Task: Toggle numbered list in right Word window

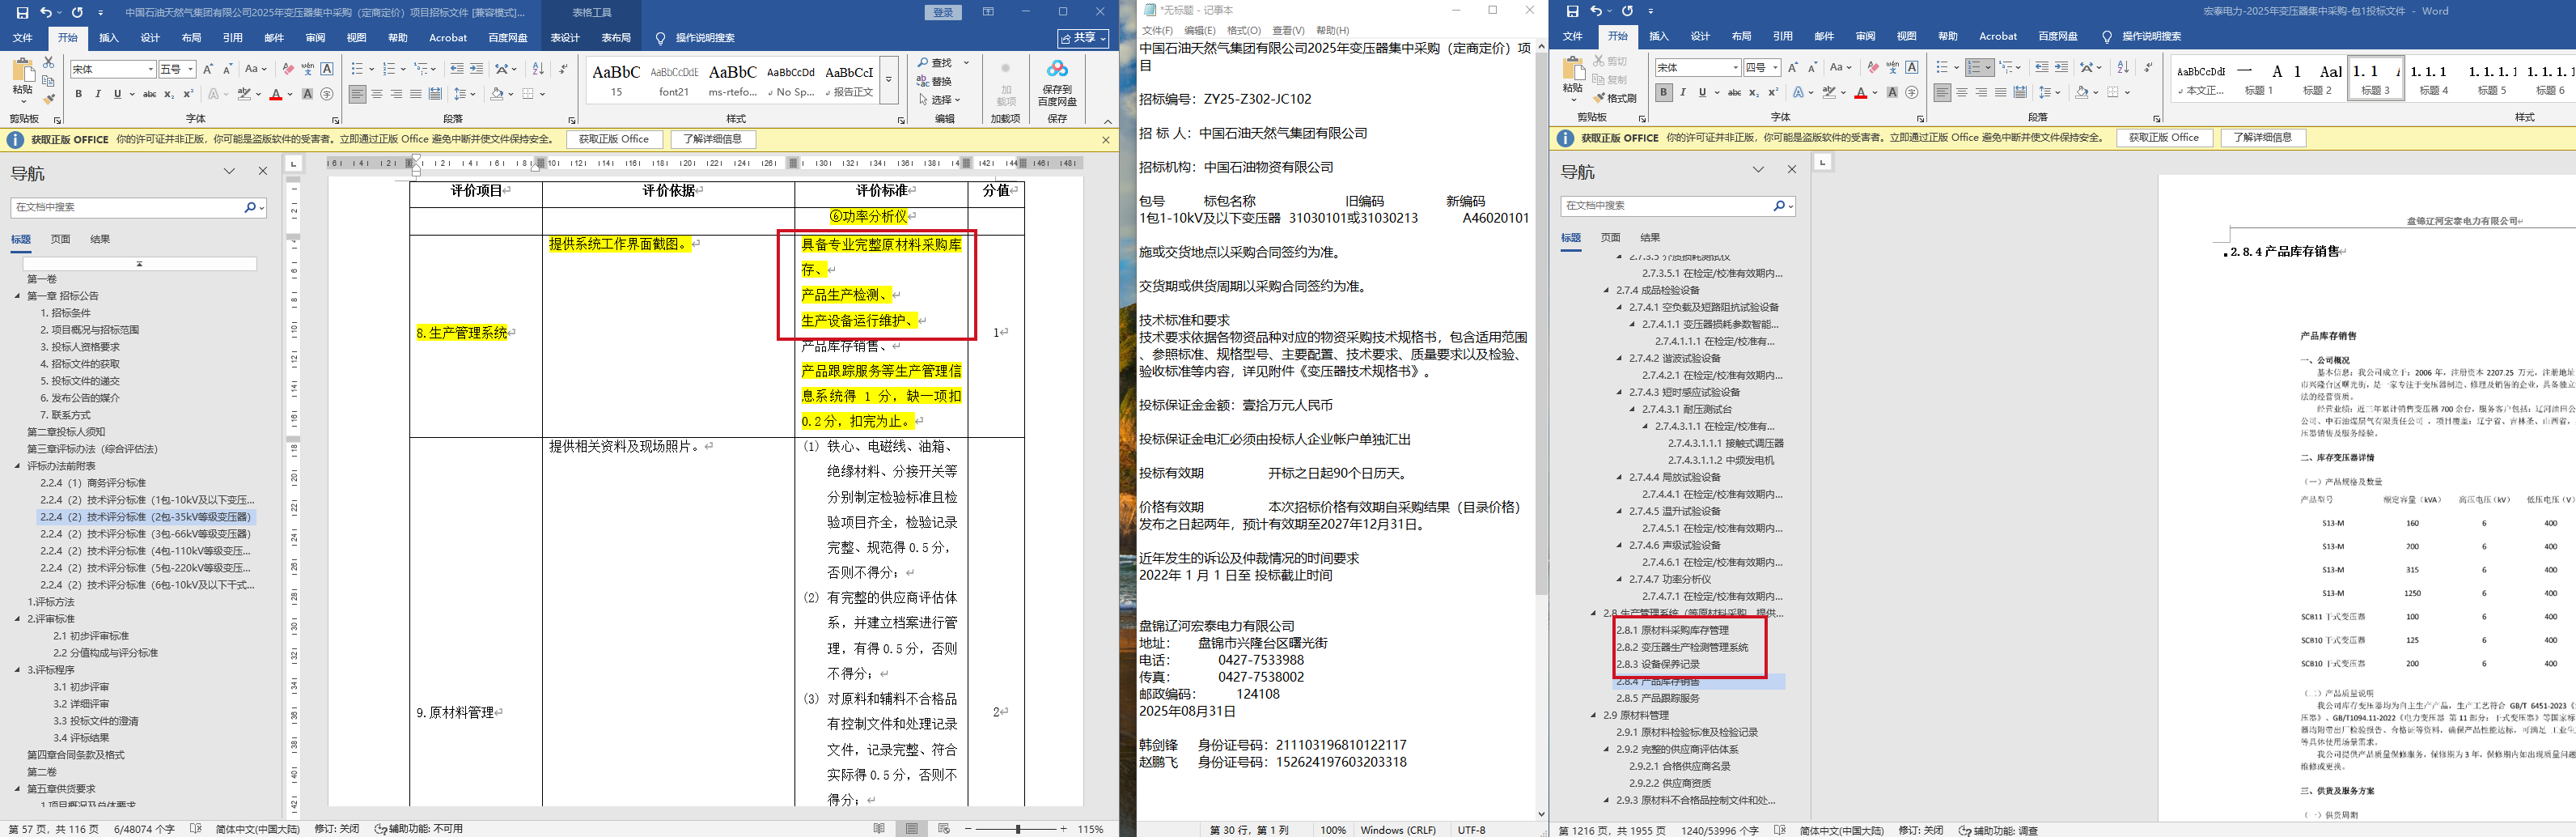Action: [x=1976, y=67]
